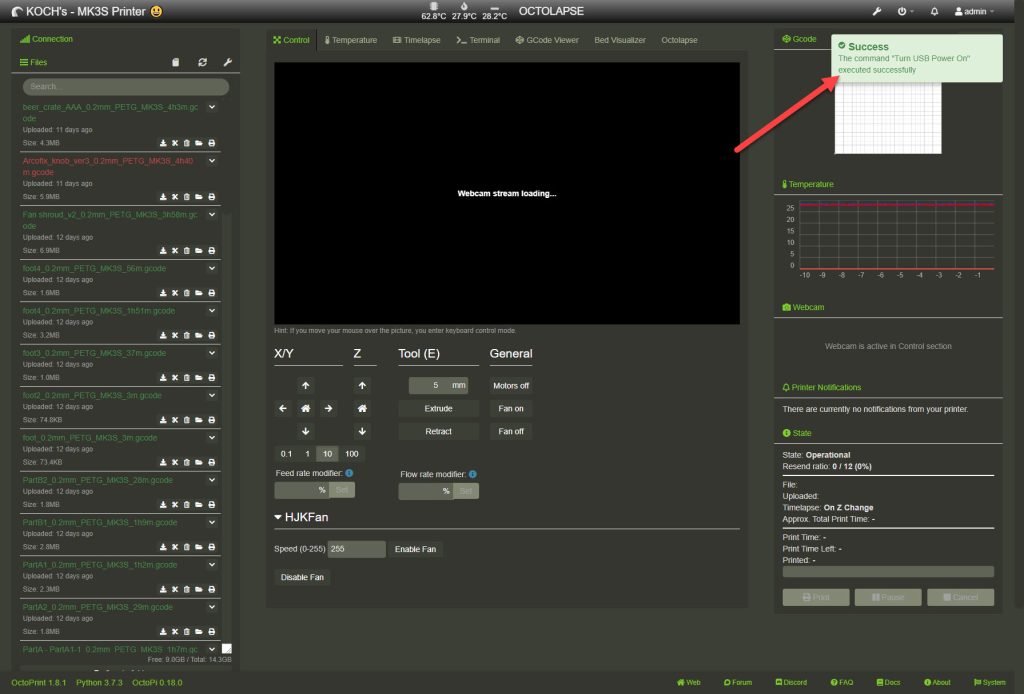Select the 100 jog distance
Viewport: 1024px width, 694px height.
352,454
